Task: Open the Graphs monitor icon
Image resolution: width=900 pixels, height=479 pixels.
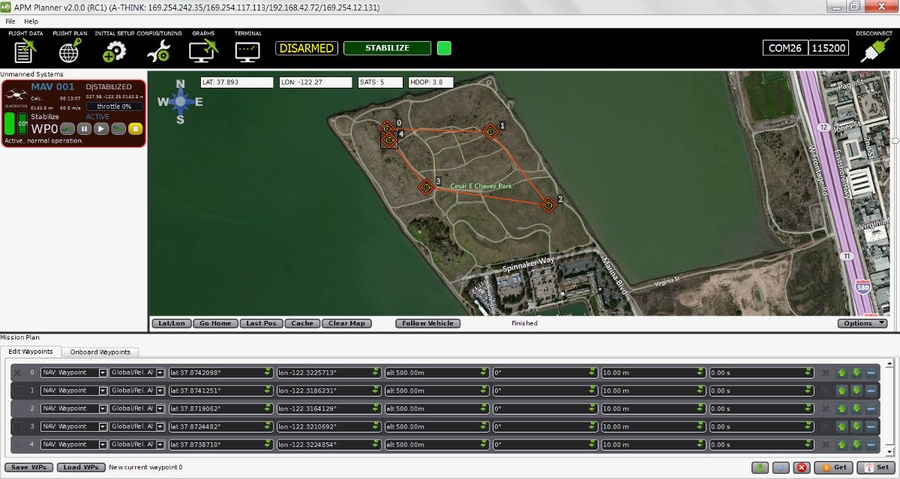Action: (x=203, y=51)
